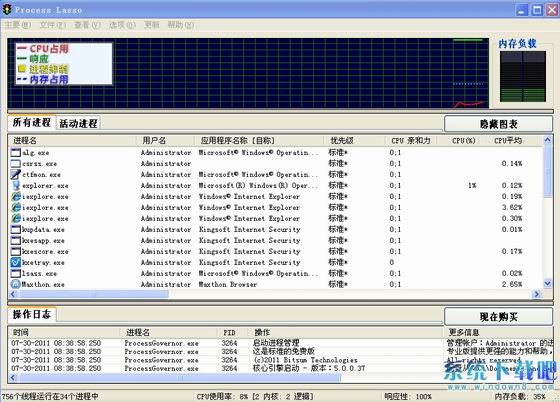The width and height of the screenshot is (560, 402).
Task: Click the CPU占用 legend entry
Action: coord(43,49)
